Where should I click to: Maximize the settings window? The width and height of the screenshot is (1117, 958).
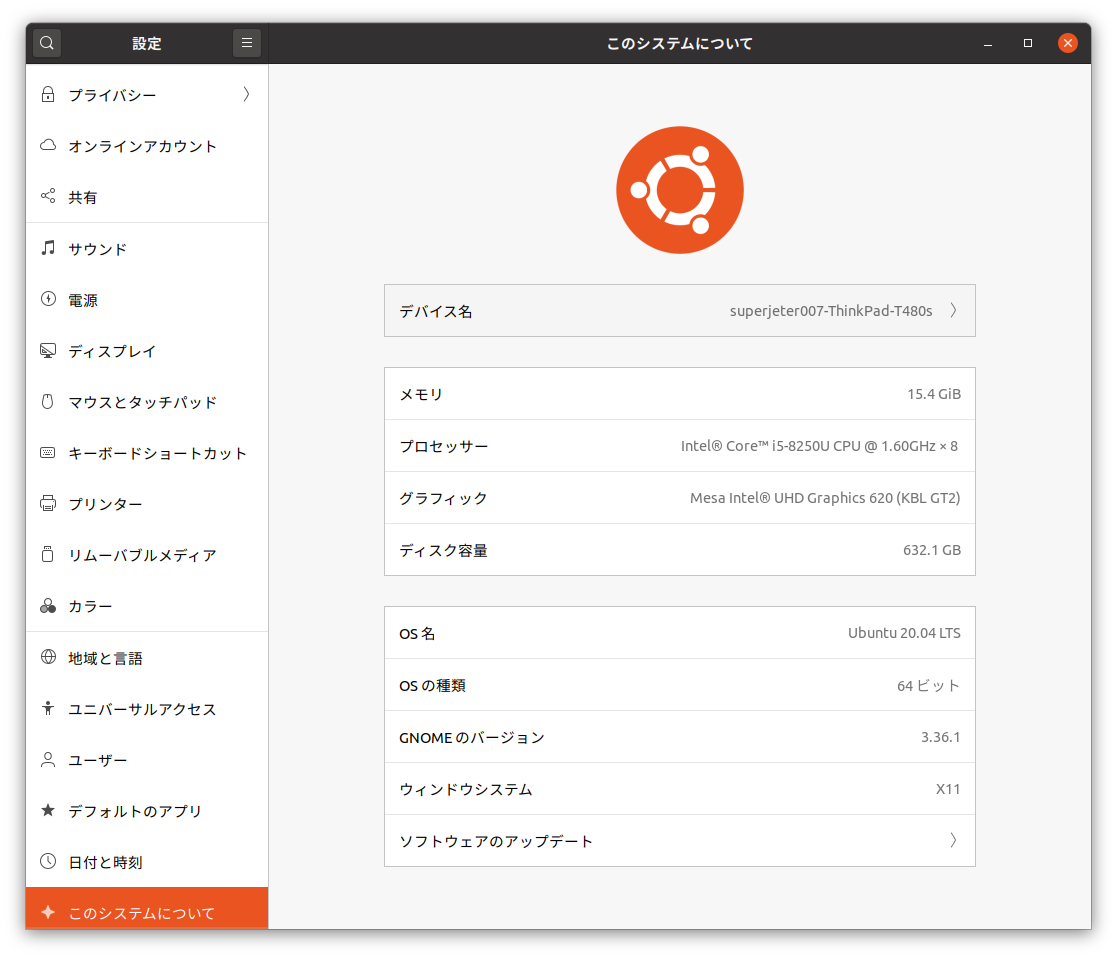point(1027,43)
